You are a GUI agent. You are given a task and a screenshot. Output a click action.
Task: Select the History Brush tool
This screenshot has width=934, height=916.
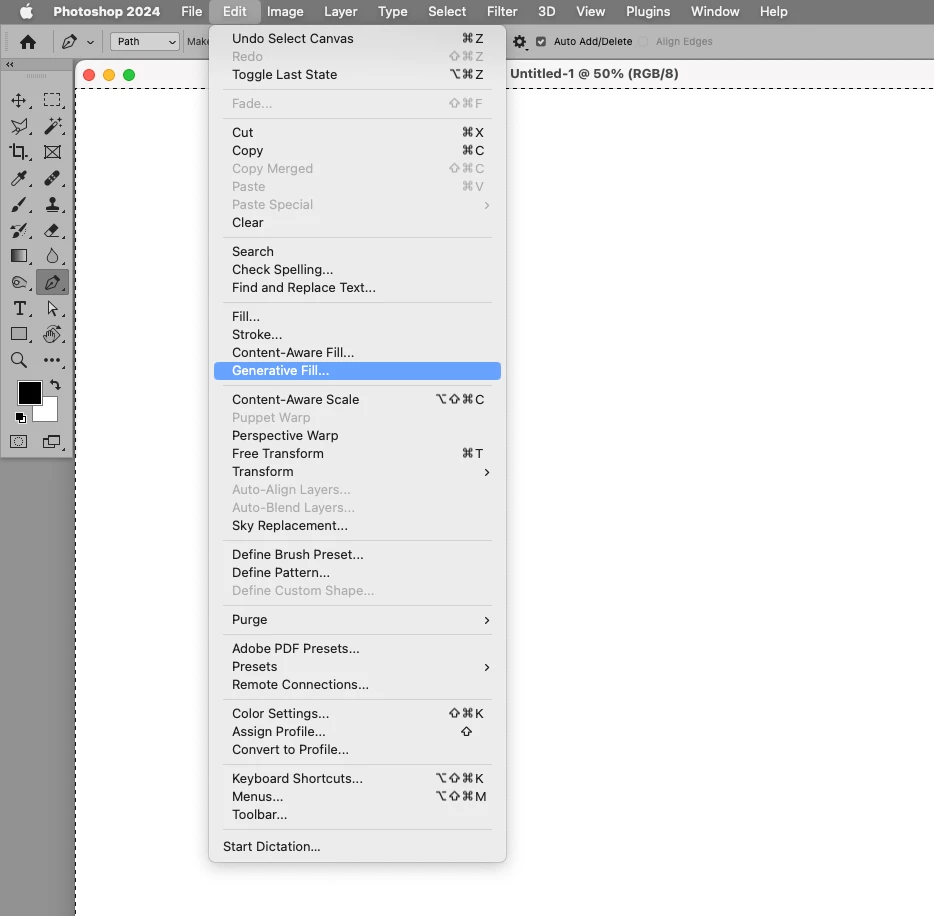[x=18, y=230]
